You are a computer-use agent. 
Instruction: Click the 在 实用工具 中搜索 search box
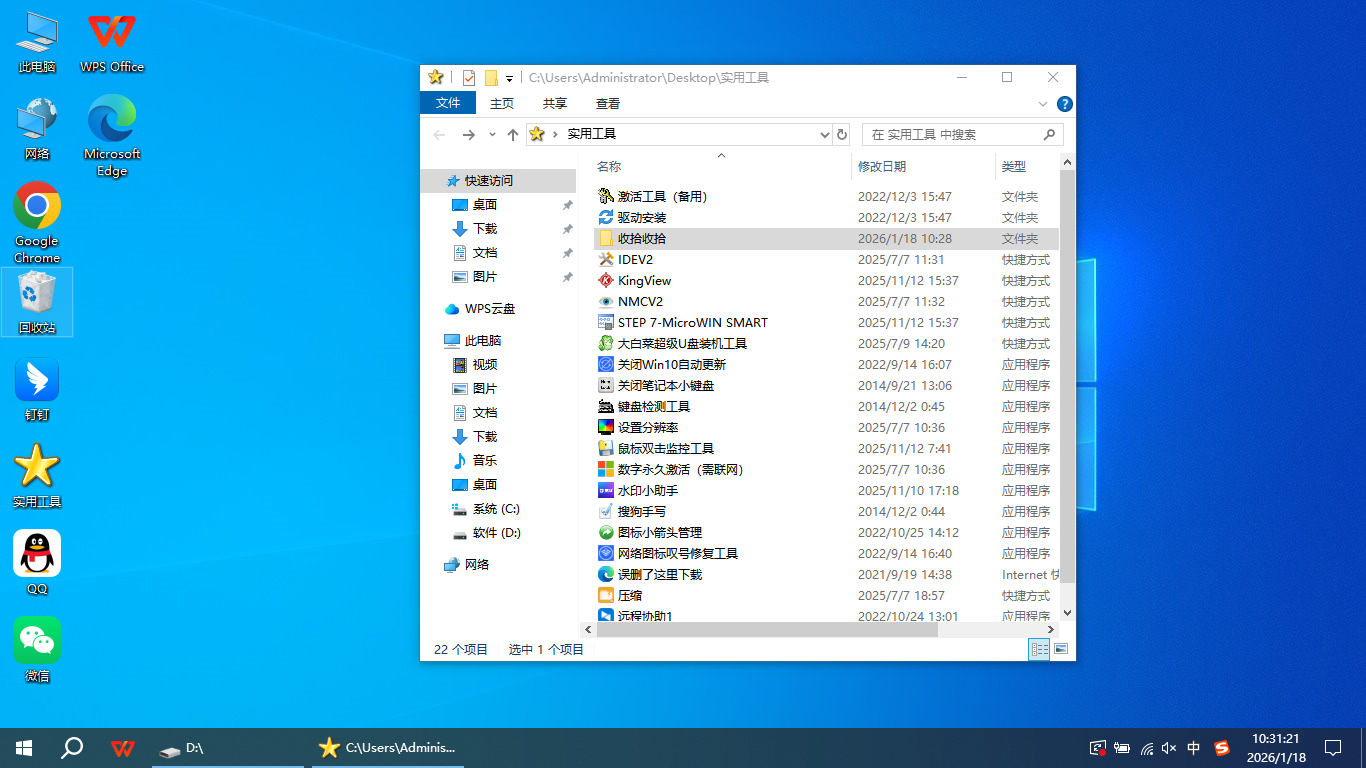click(x=950, y=134)
